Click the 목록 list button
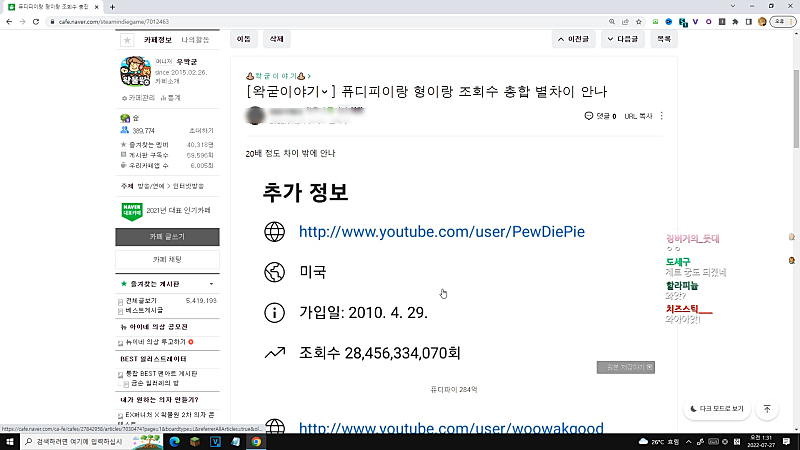Screen dimensions: 800x450 pyautogui.click(x=663, y=39)
